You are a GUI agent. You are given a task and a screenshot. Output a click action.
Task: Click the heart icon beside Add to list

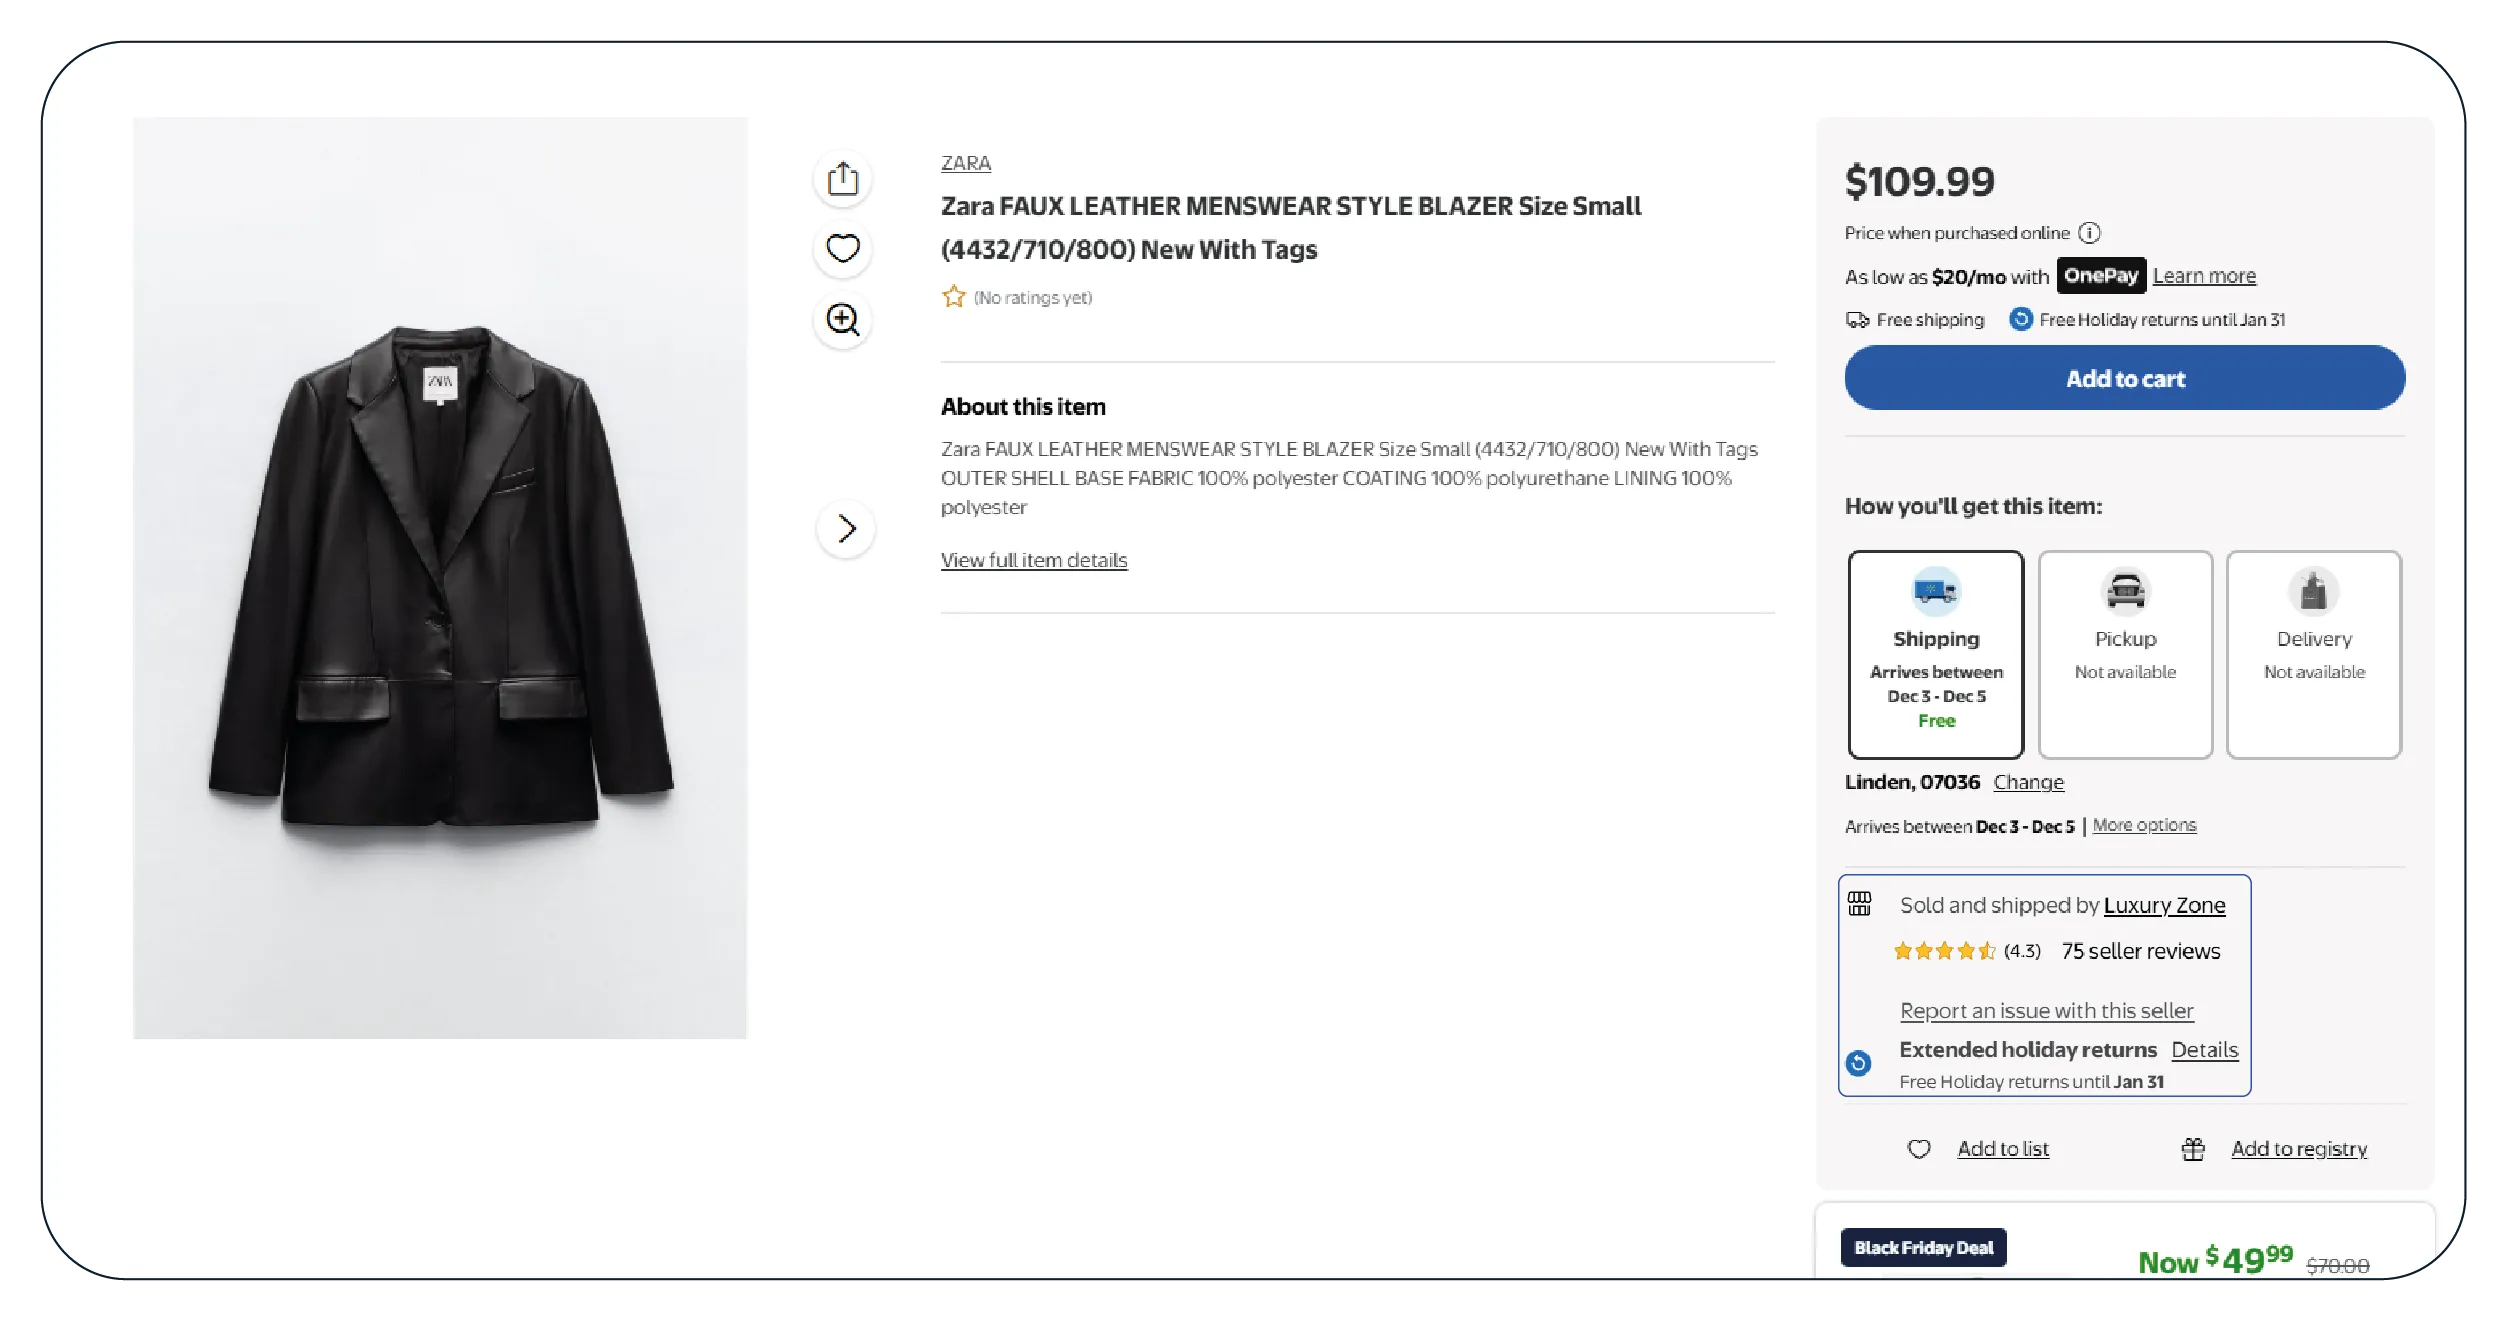click(x=1919, y=1149)
